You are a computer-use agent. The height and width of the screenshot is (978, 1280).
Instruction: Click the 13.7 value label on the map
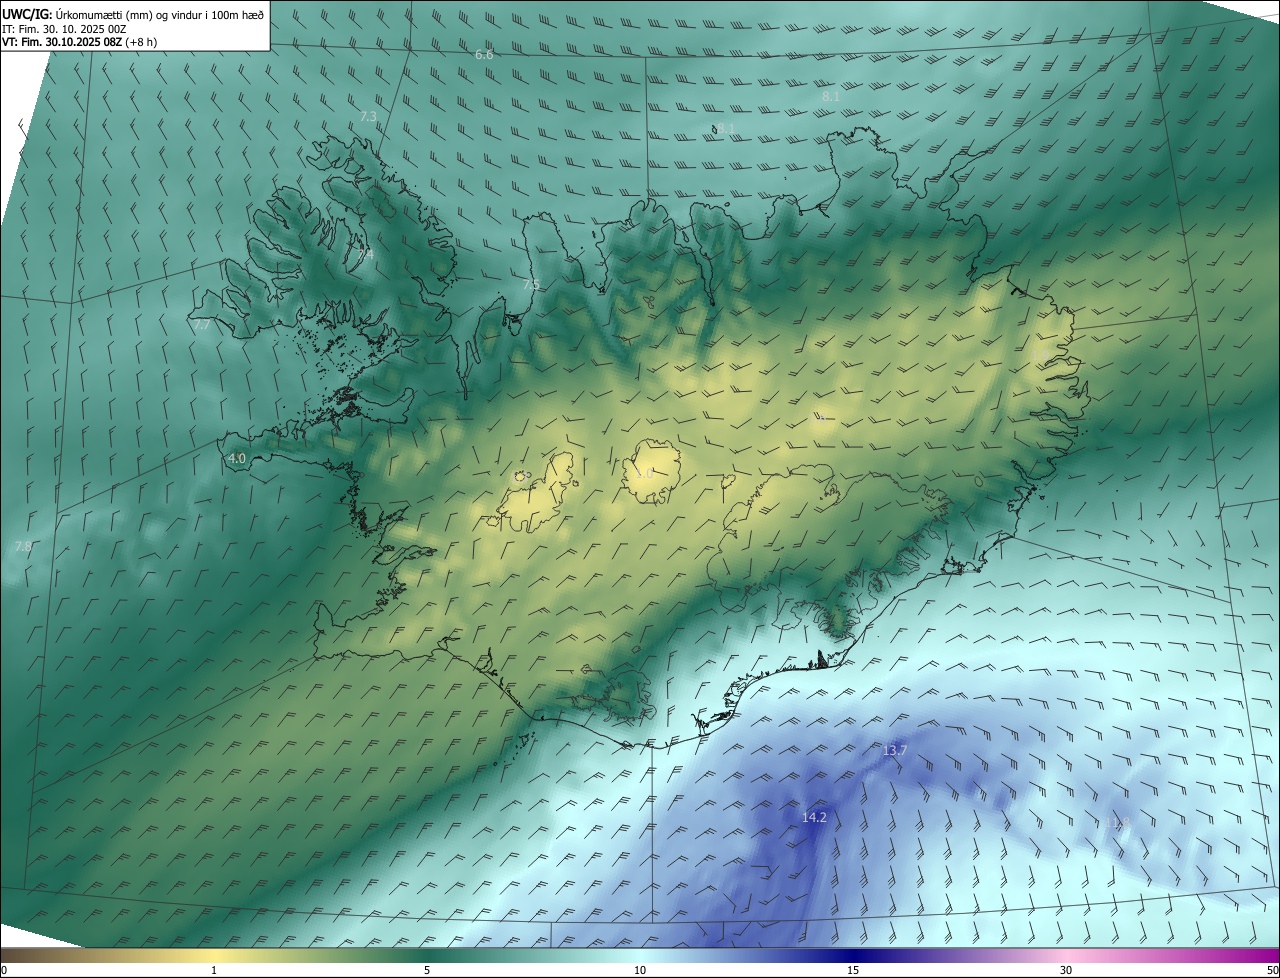pos(894,750)
